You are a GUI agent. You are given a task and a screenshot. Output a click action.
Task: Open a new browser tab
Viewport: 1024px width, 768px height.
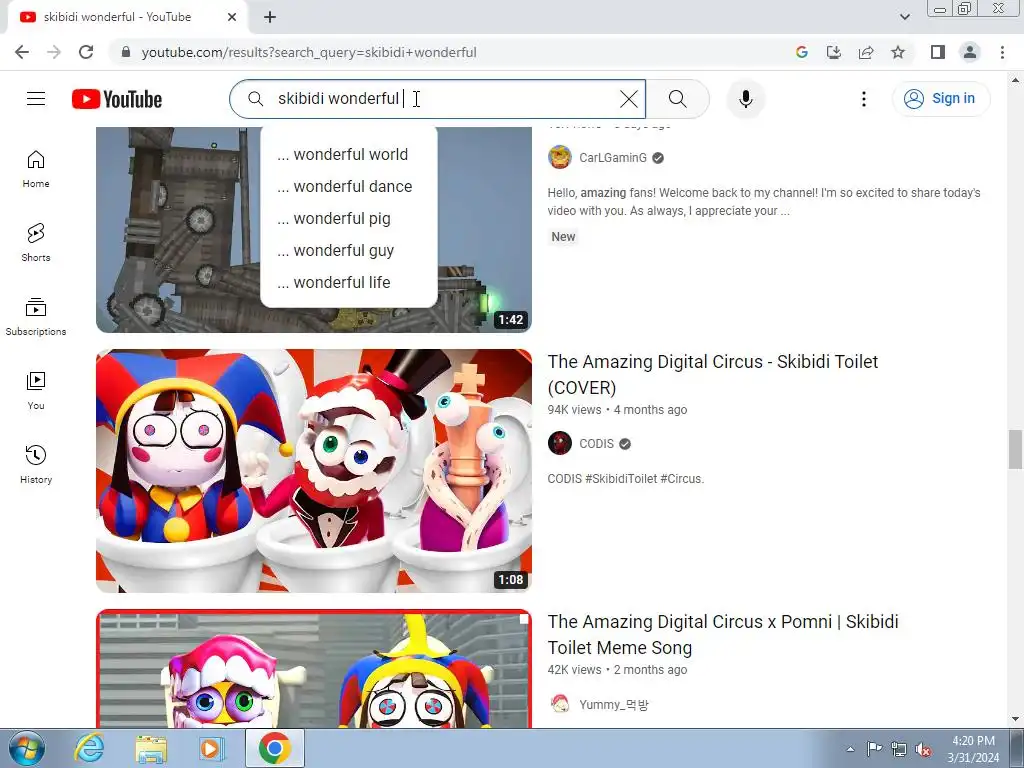(x=270, y=17)
